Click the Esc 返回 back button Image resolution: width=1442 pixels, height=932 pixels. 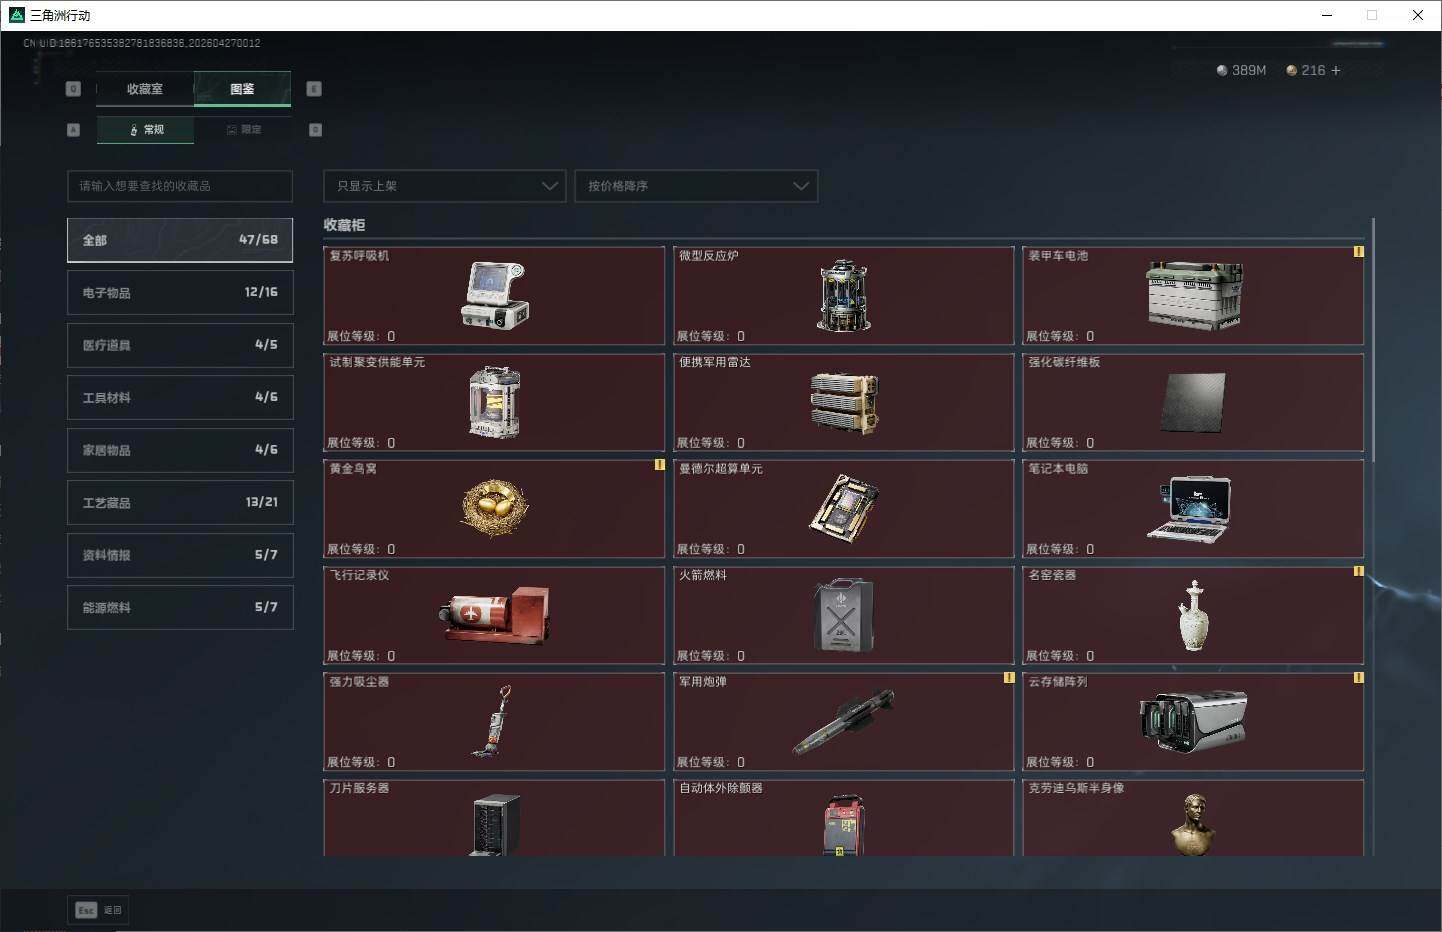tap(98, 910)
